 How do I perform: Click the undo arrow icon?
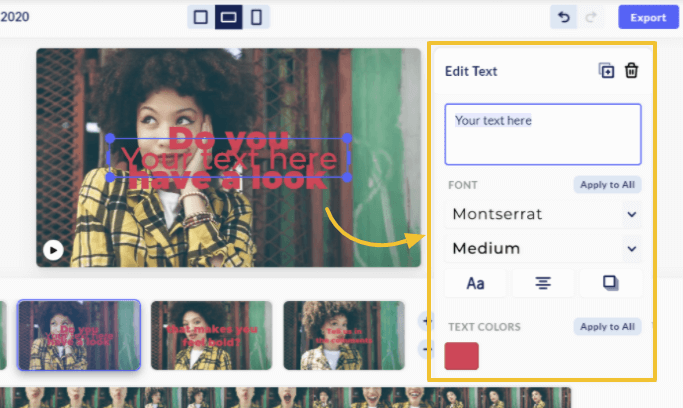point(564,17)
